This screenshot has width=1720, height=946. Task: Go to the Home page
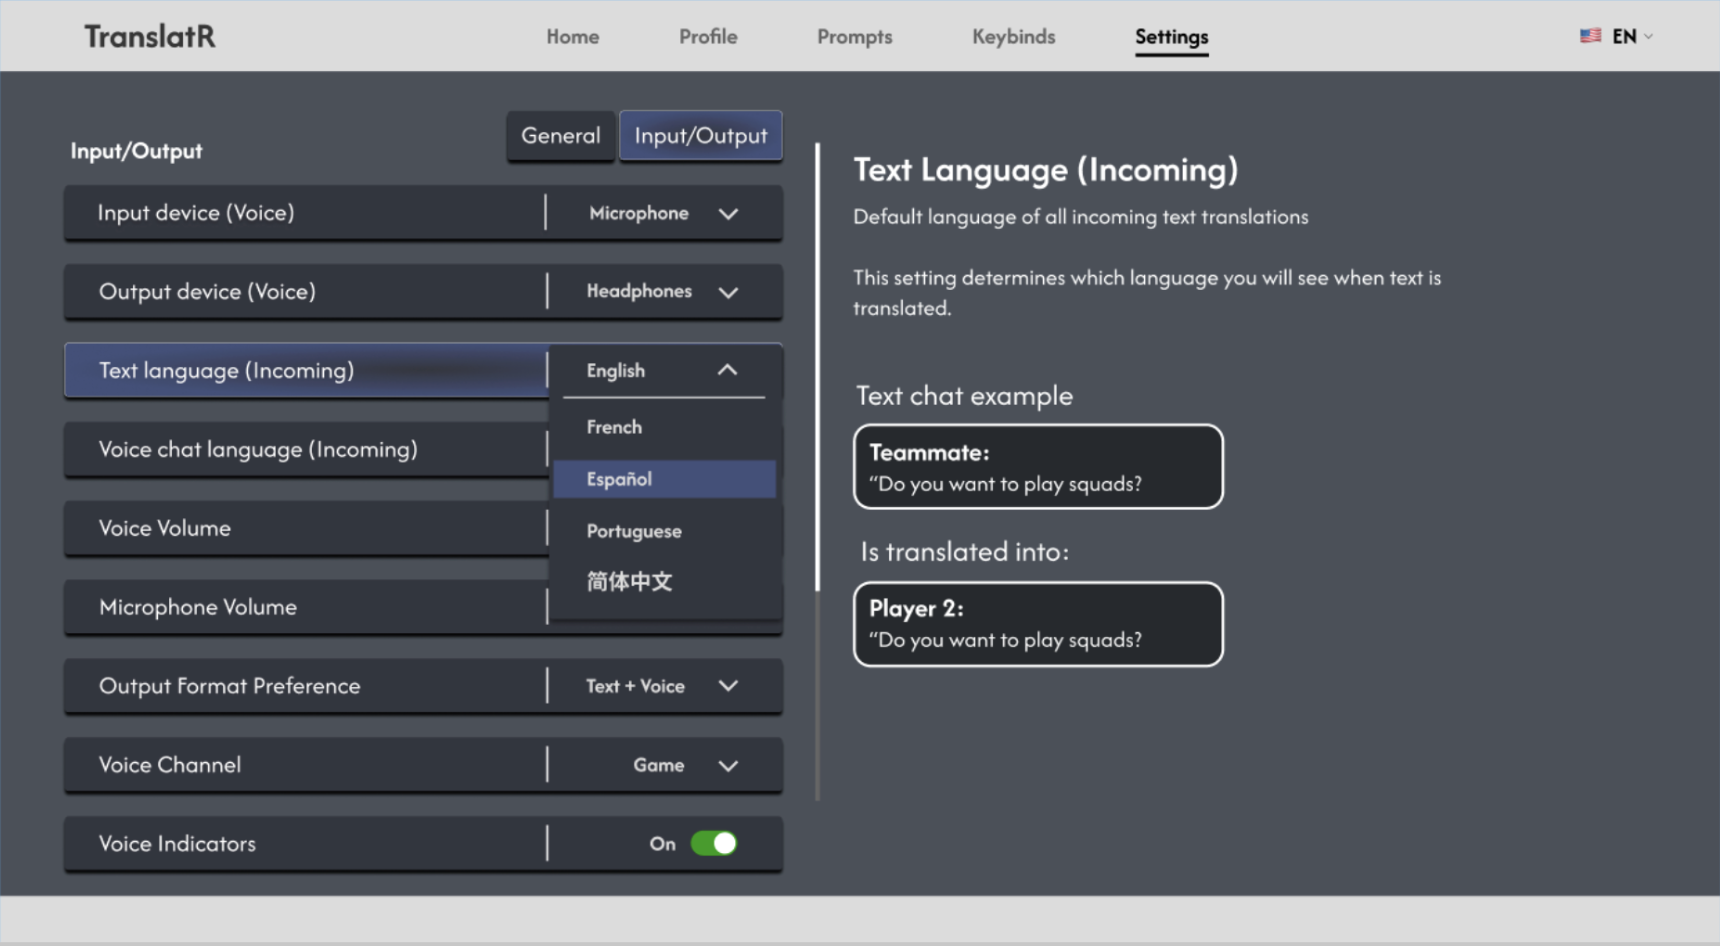coord(573,37)
